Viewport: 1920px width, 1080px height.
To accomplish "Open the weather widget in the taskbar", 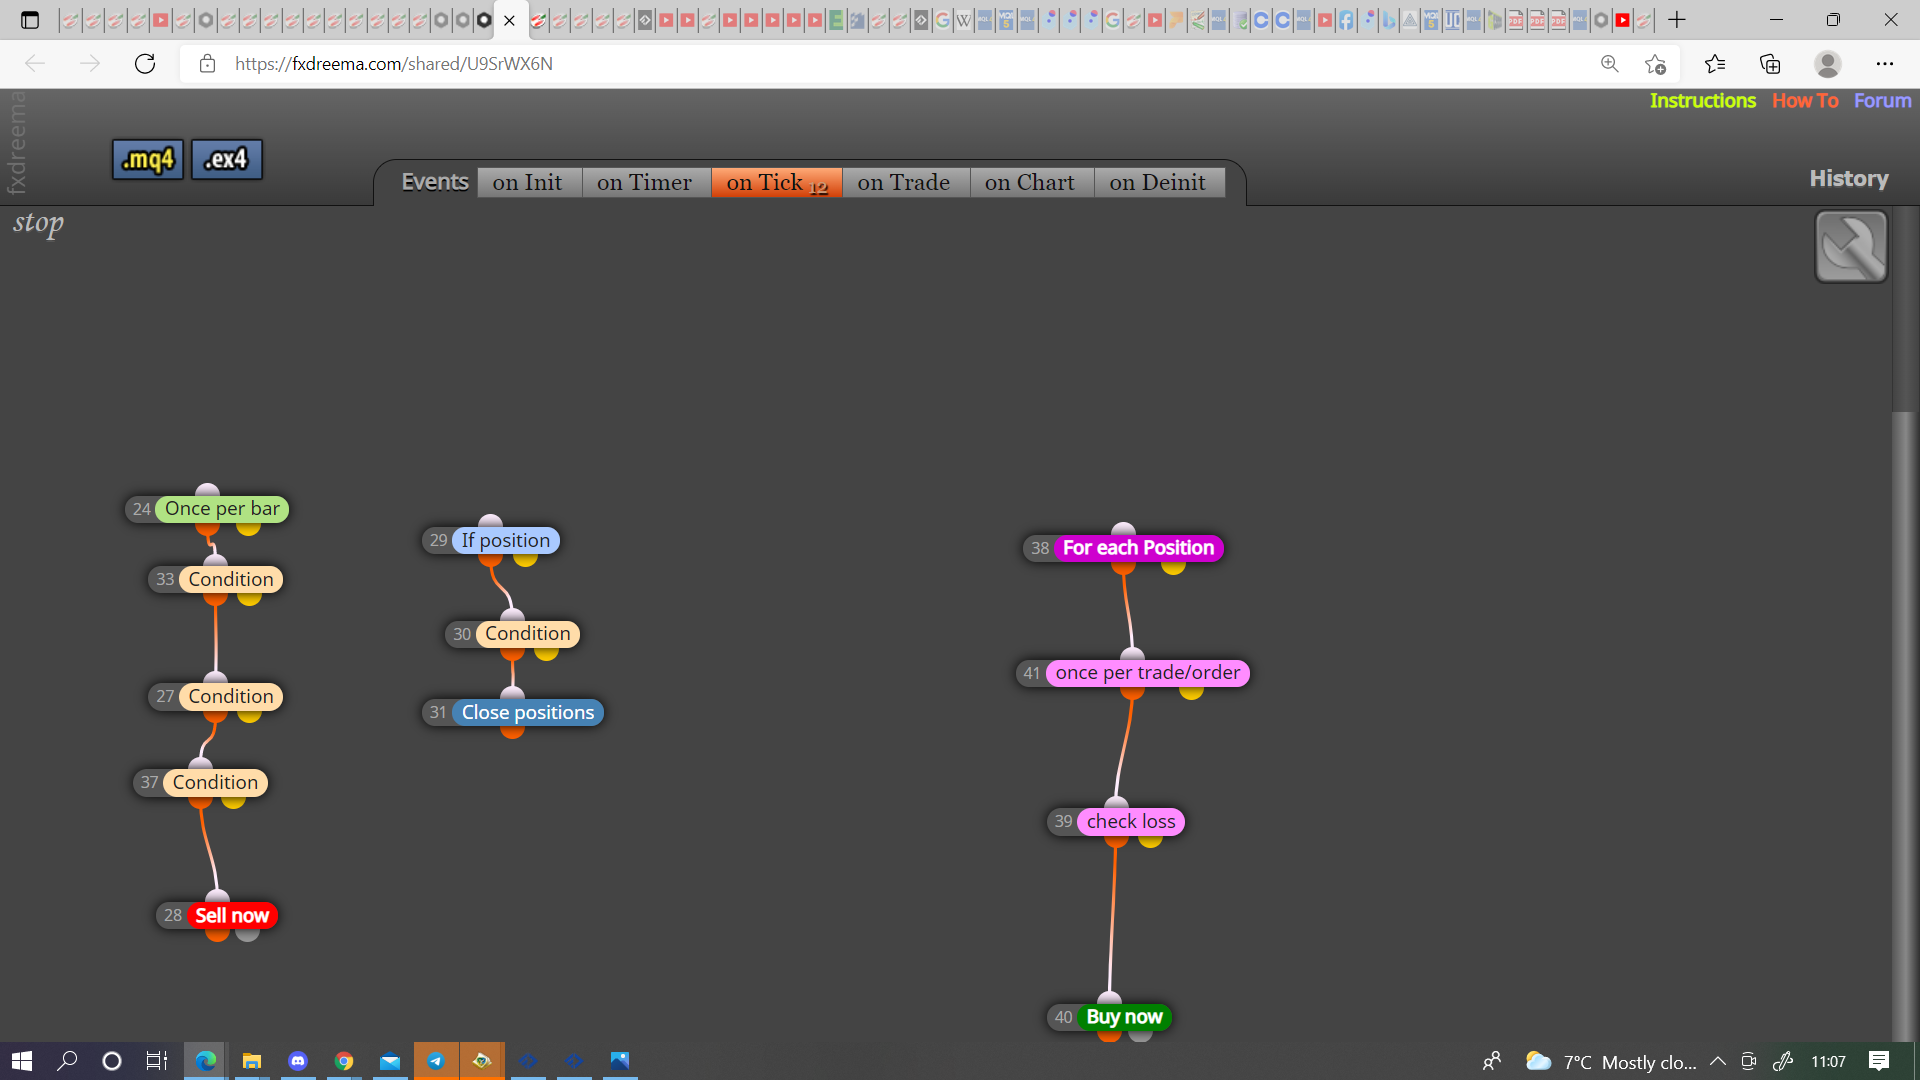I will (x=1610, y=1061).
